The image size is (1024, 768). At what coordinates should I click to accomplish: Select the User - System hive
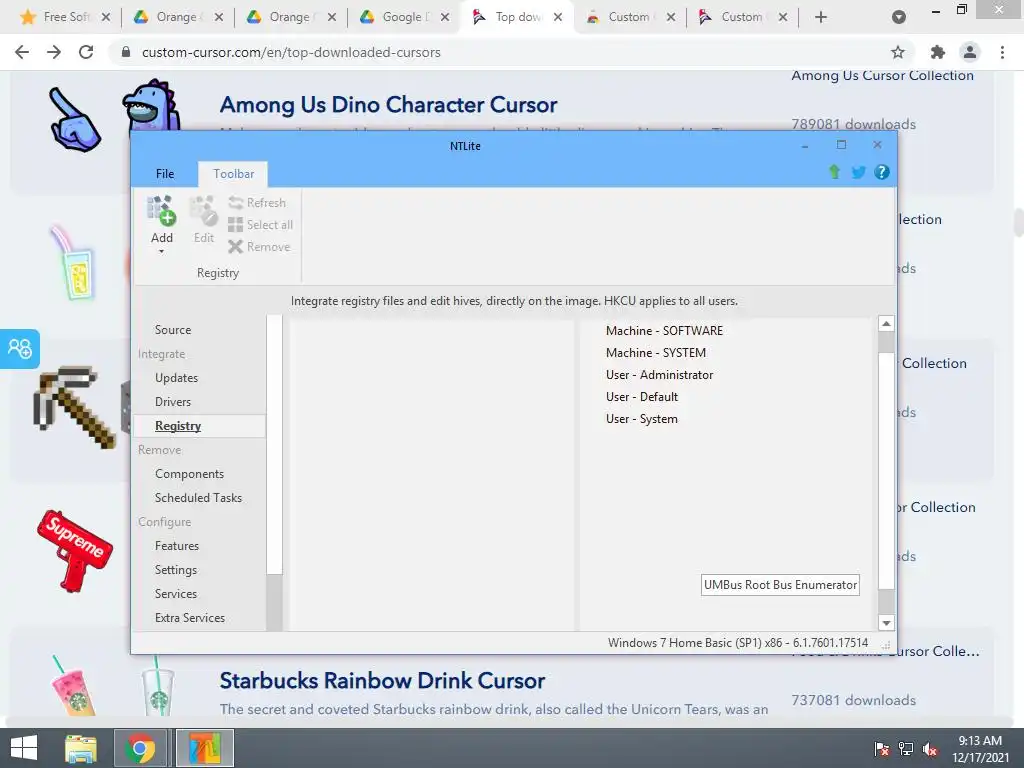pyautogui.click(x=642, y=419)
